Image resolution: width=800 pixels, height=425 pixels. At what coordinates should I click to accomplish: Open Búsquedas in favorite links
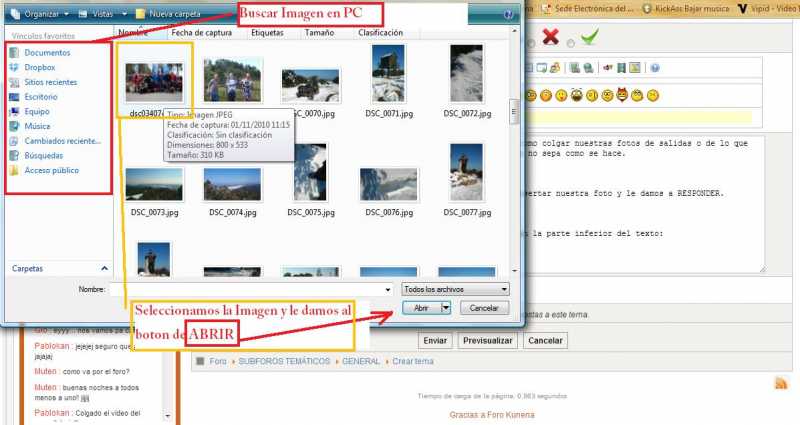coord(43,156)
